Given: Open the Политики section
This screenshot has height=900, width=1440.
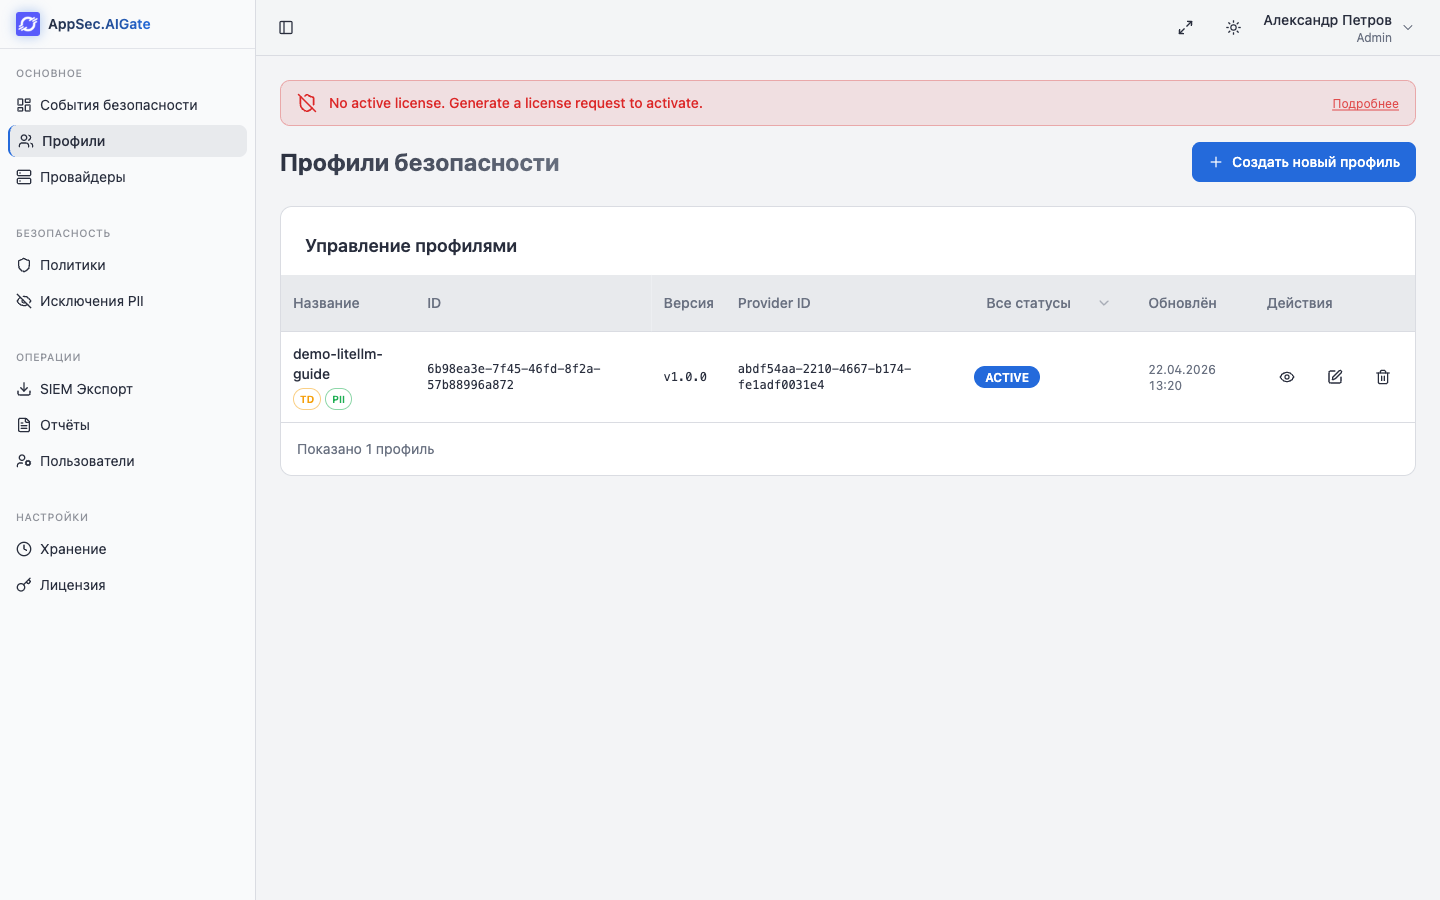Looking at the screenshot, I should (127, 265).
